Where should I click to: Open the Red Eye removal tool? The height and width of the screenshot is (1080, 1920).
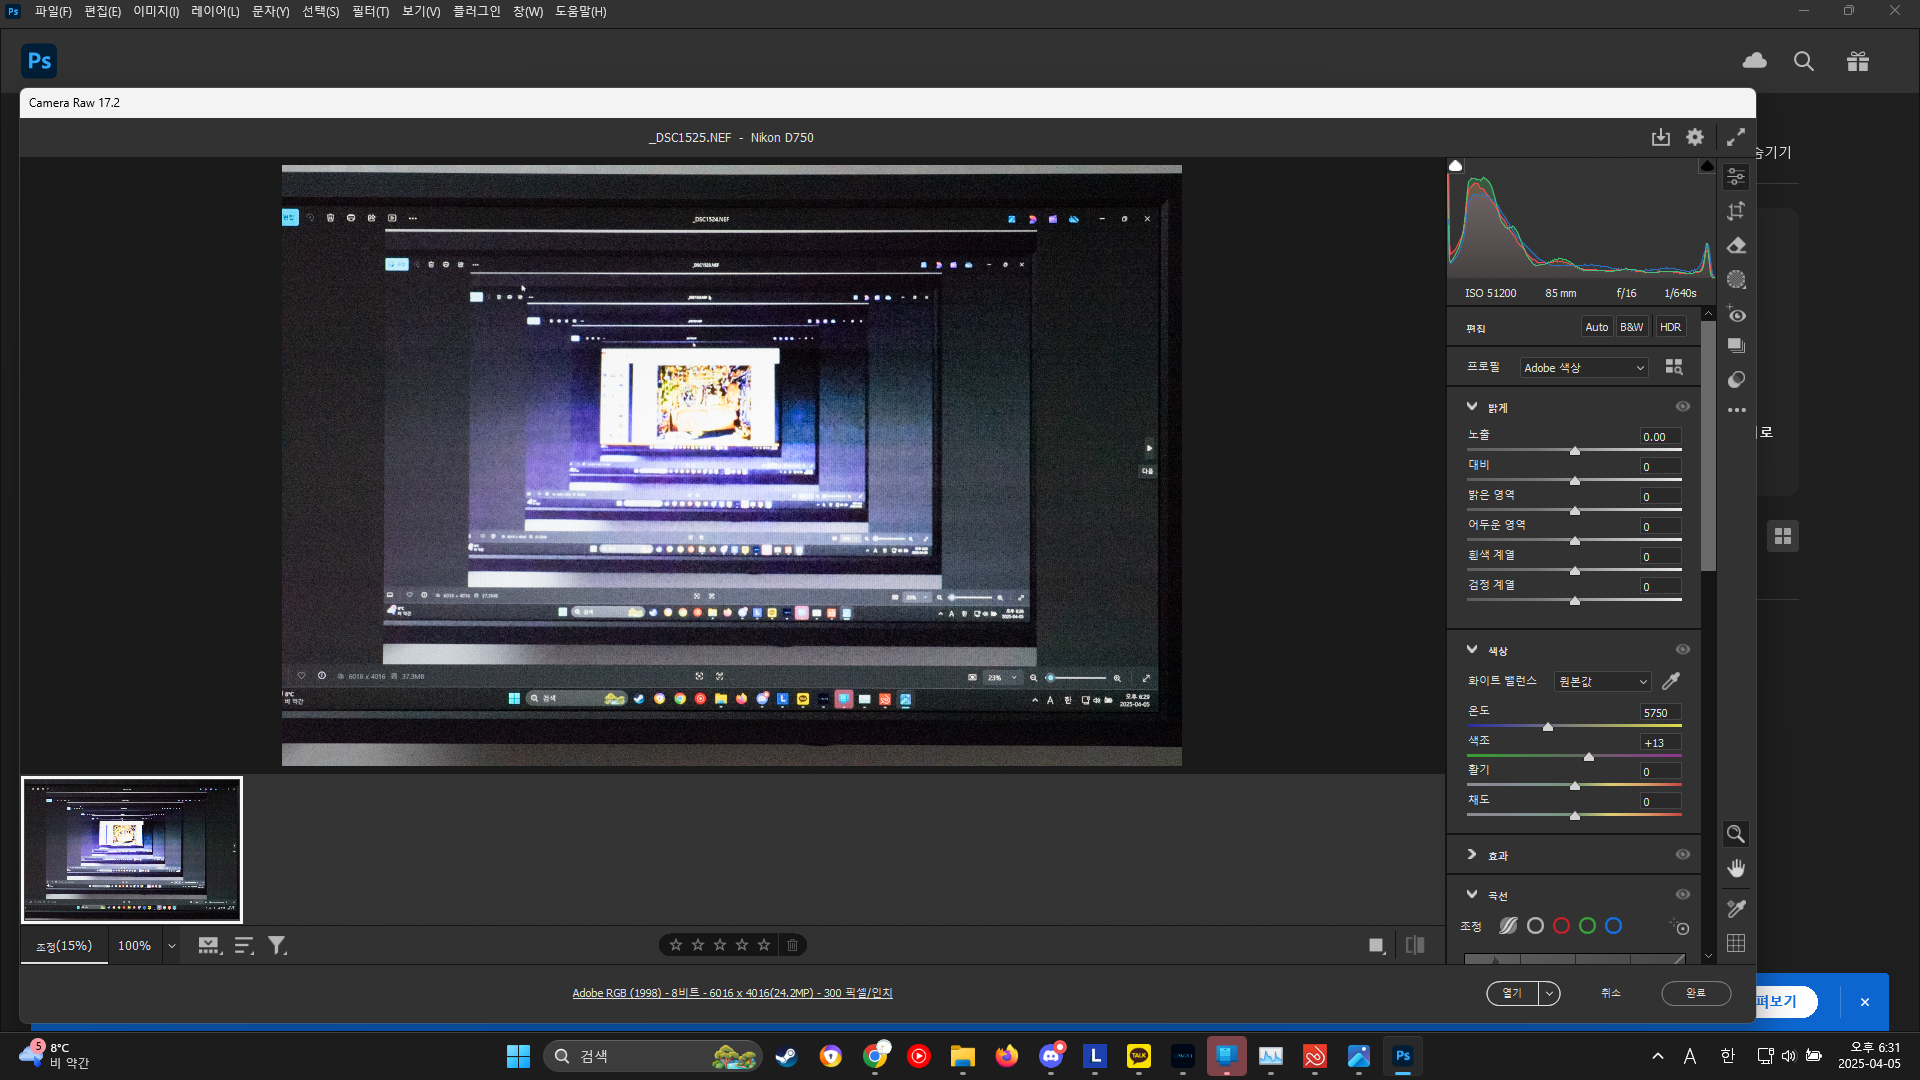1736,315
